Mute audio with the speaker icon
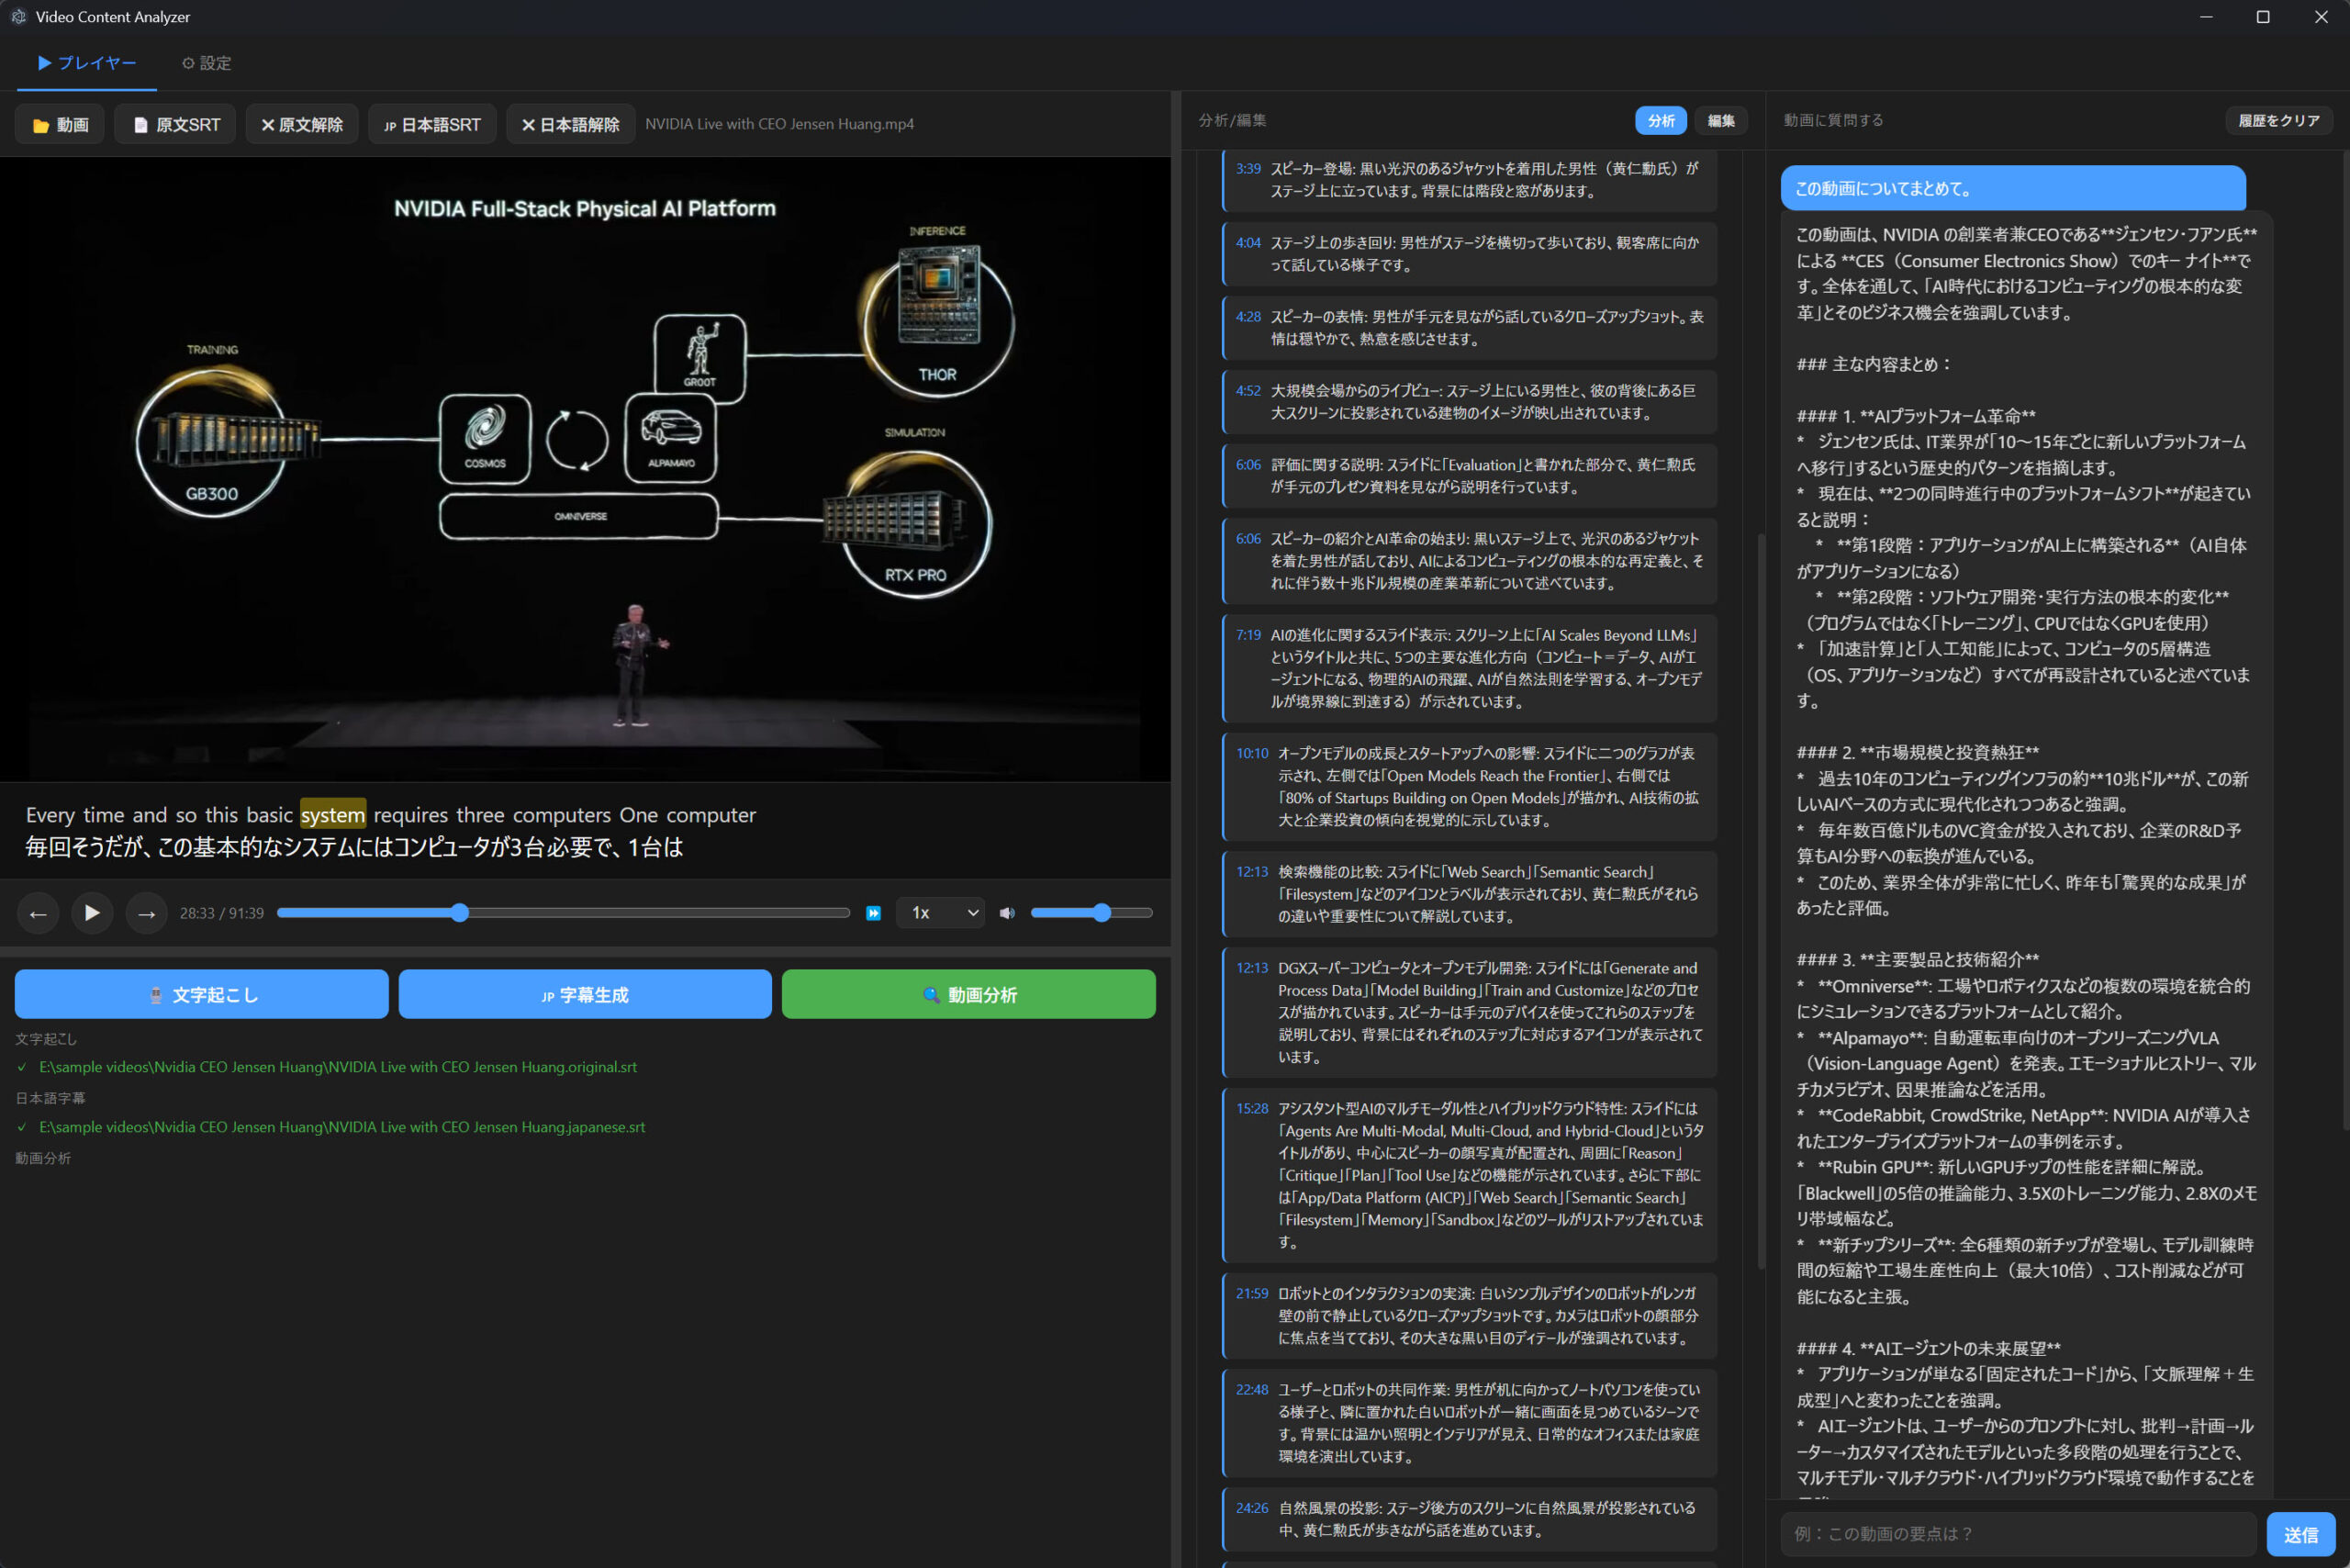Screen dimensions: 2350x1568 (1007, 913)
